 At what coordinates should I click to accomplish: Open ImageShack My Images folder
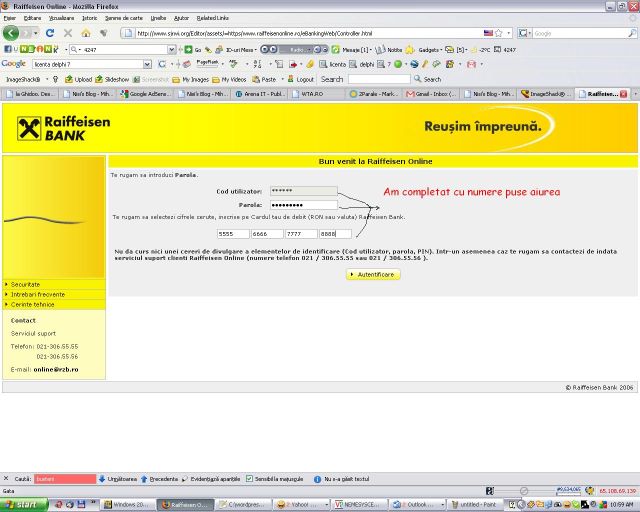(x=191, y=80)
